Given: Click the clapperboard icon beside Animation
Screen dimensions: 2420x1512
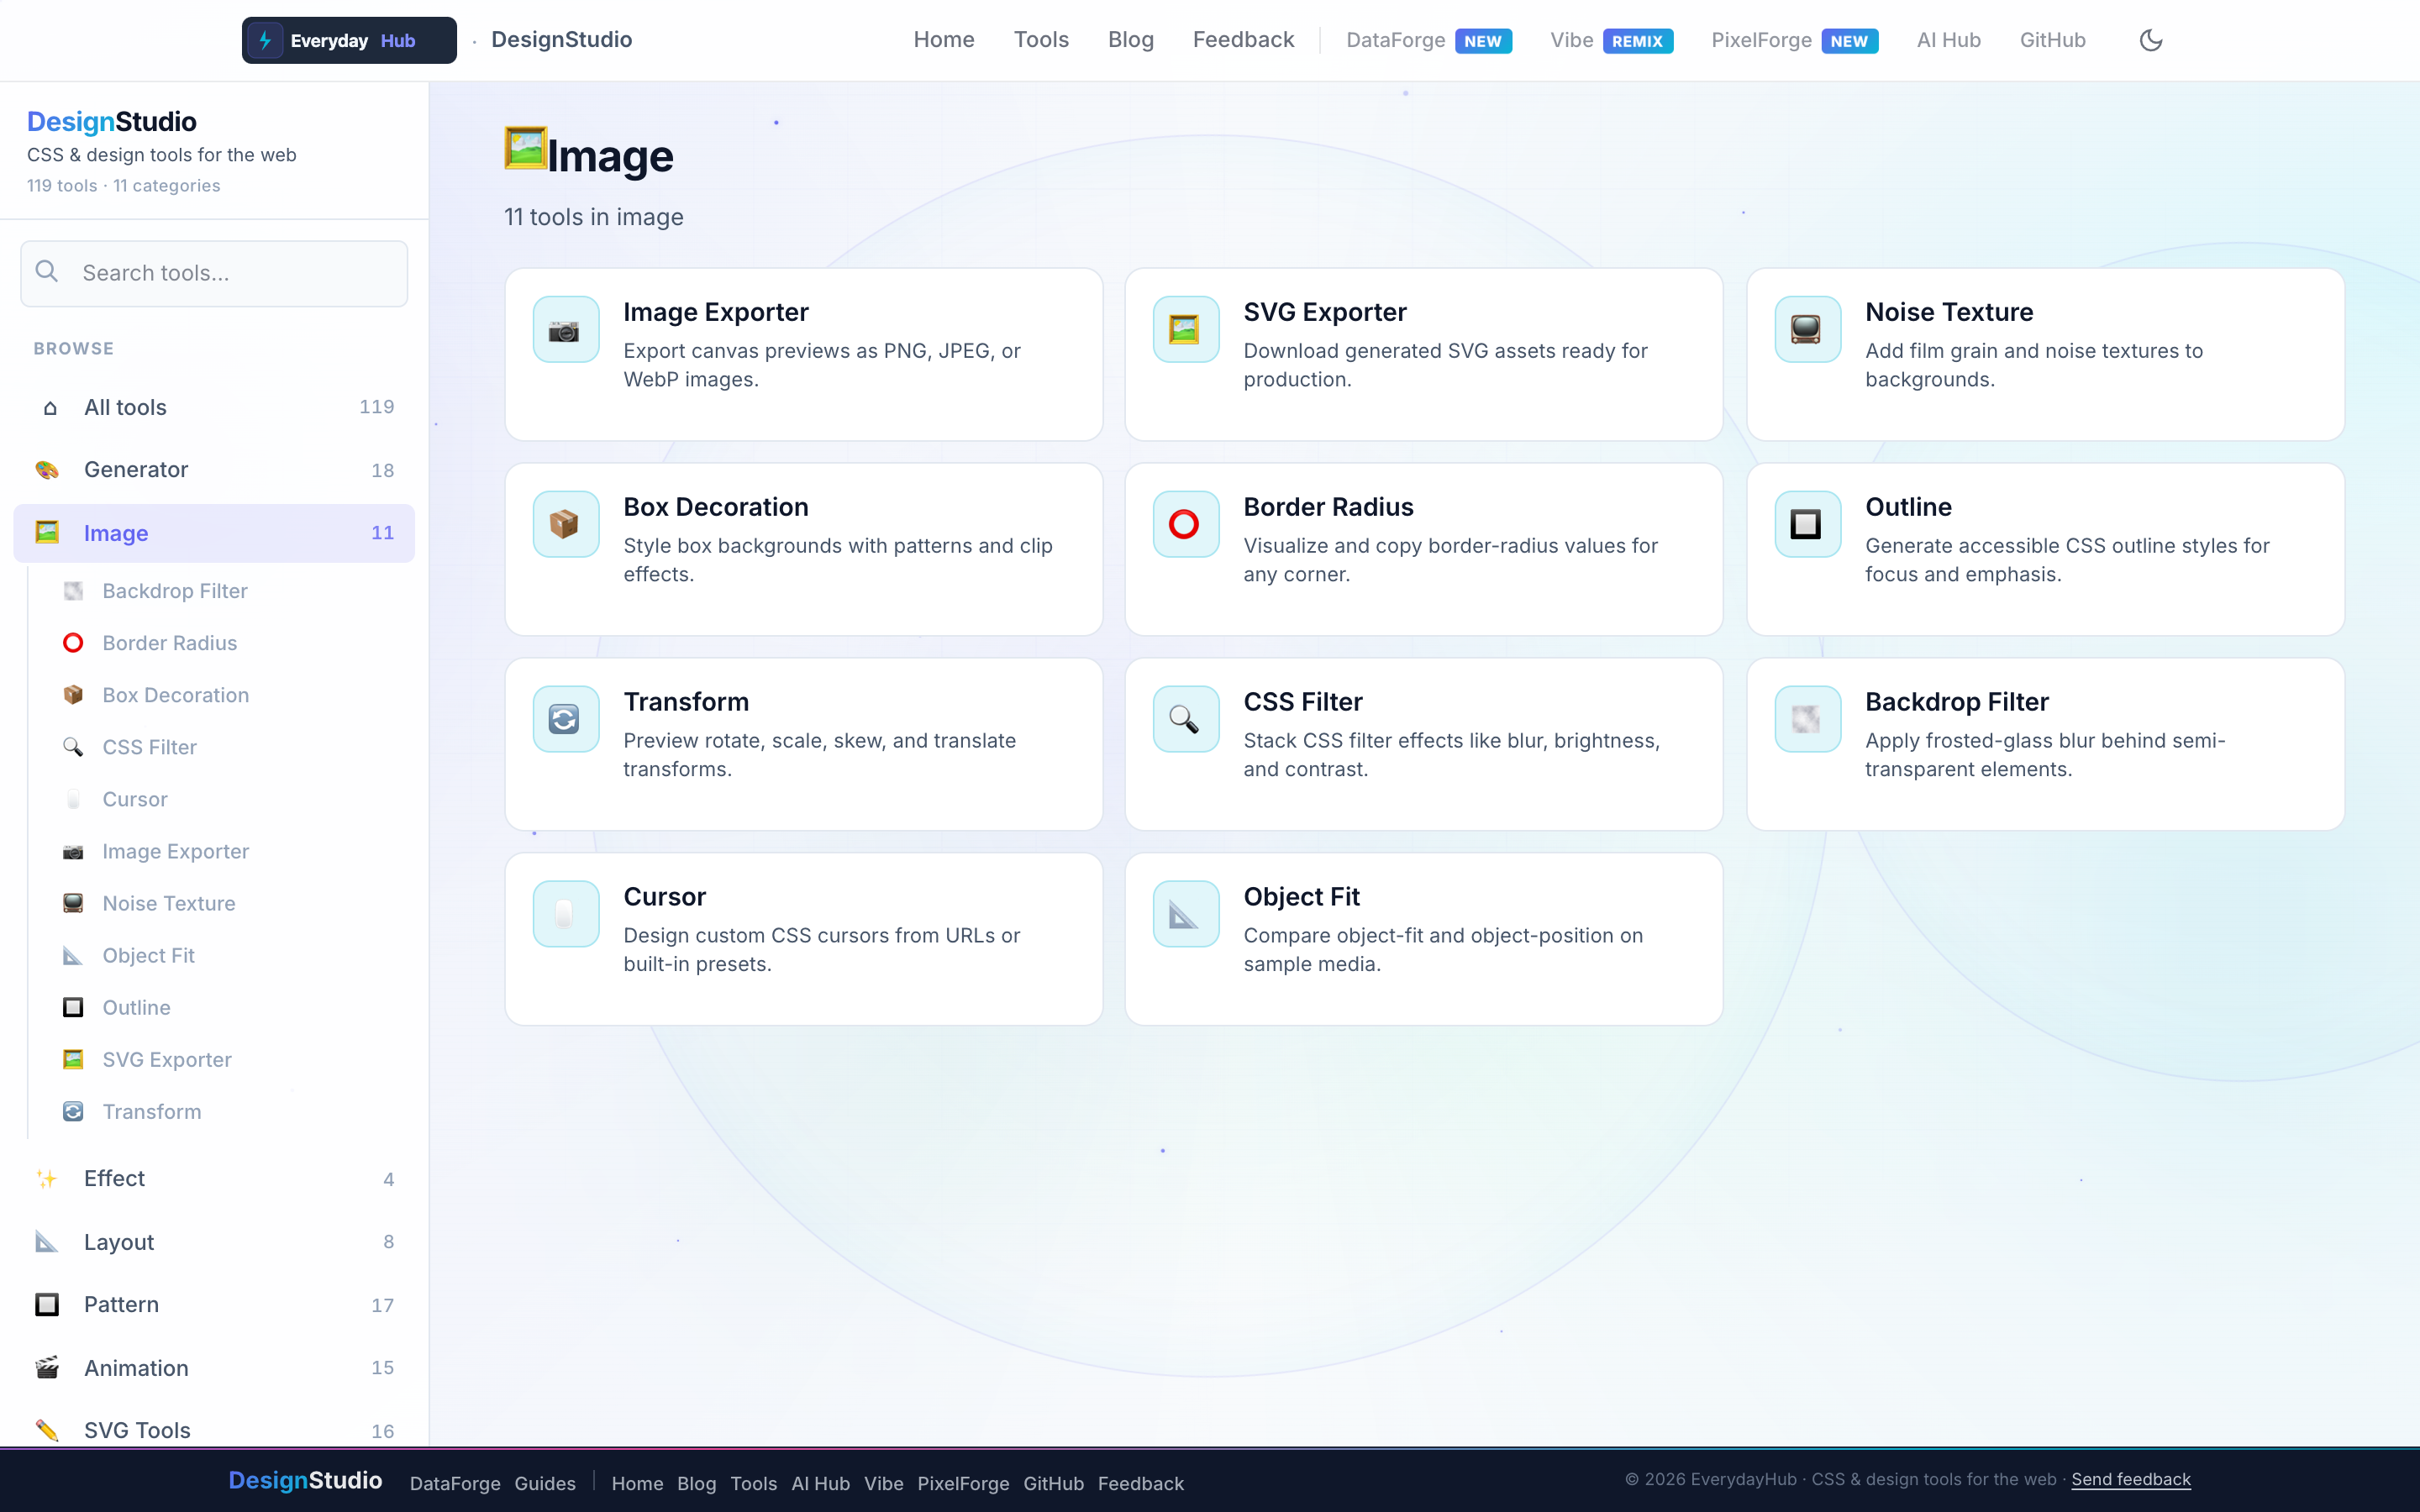Looking at the screenshot, I should point(47,1368).
